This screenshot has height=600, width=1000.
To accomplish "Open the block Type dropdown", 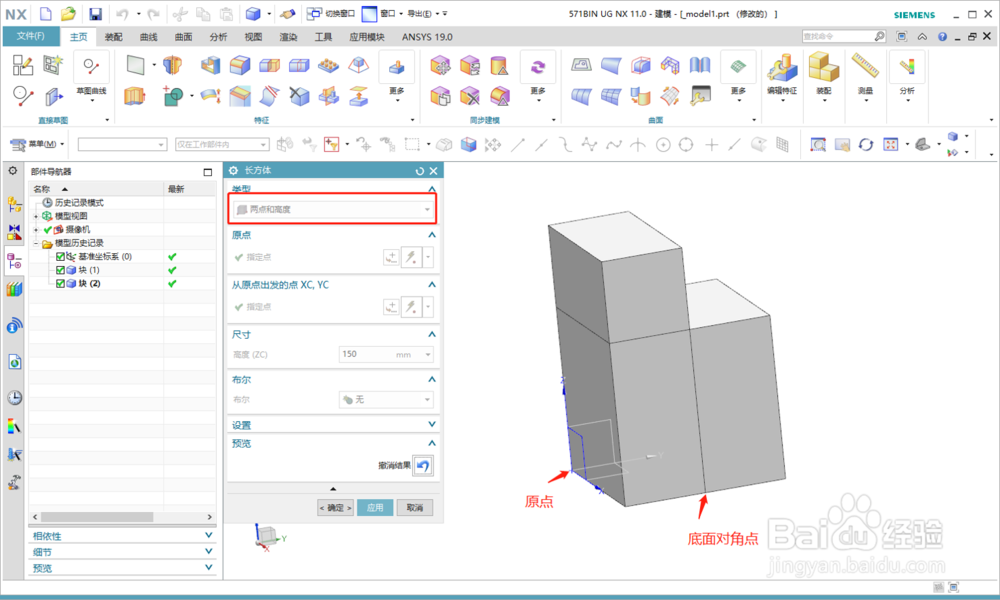I will (x=333, y=209).
